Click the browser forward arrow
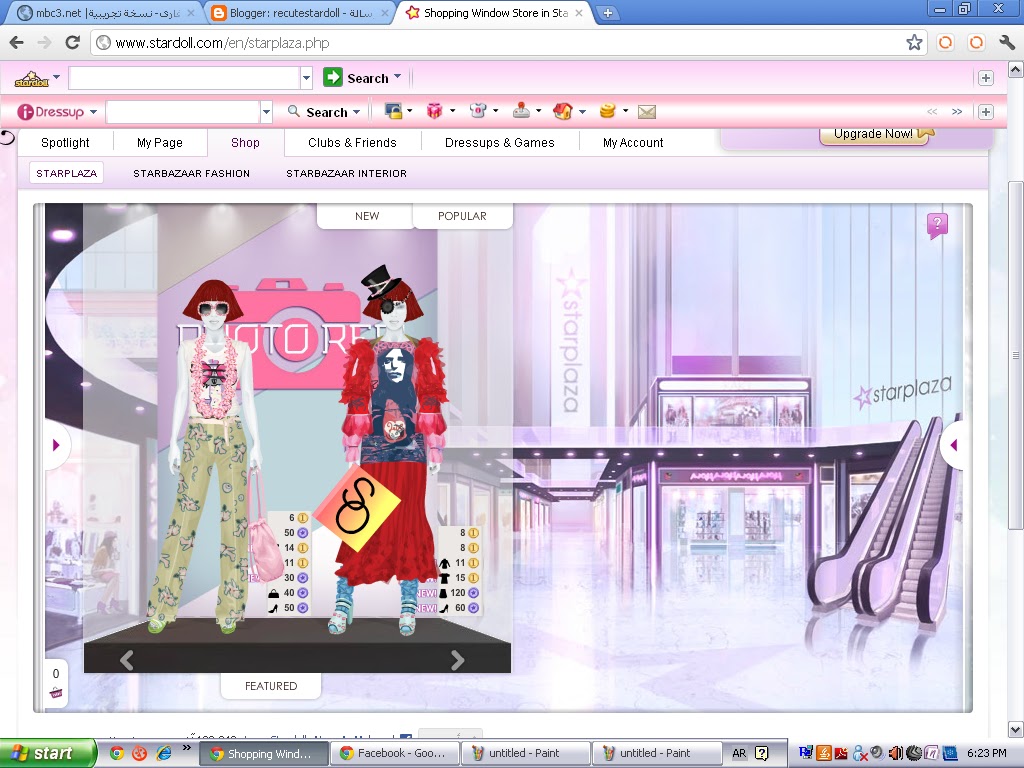The width and height of the screenshot is (1024, 768). point(44,42)
